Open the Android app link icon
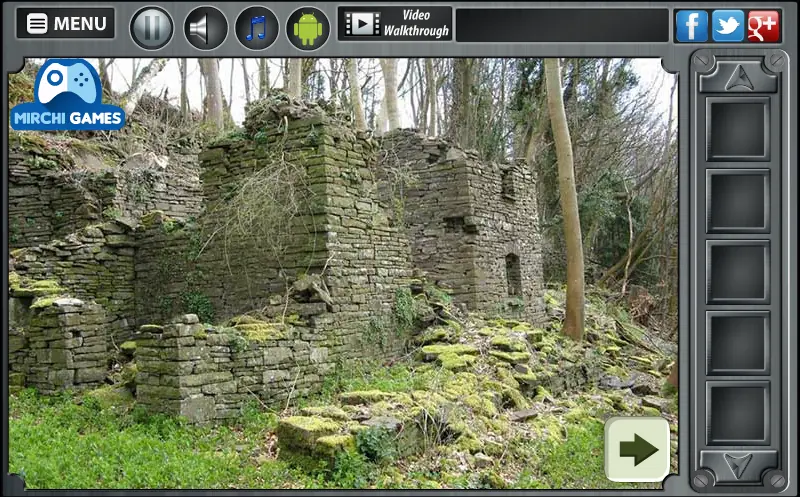Viewport: 800px width, 497px height. (x=308, y=28)
